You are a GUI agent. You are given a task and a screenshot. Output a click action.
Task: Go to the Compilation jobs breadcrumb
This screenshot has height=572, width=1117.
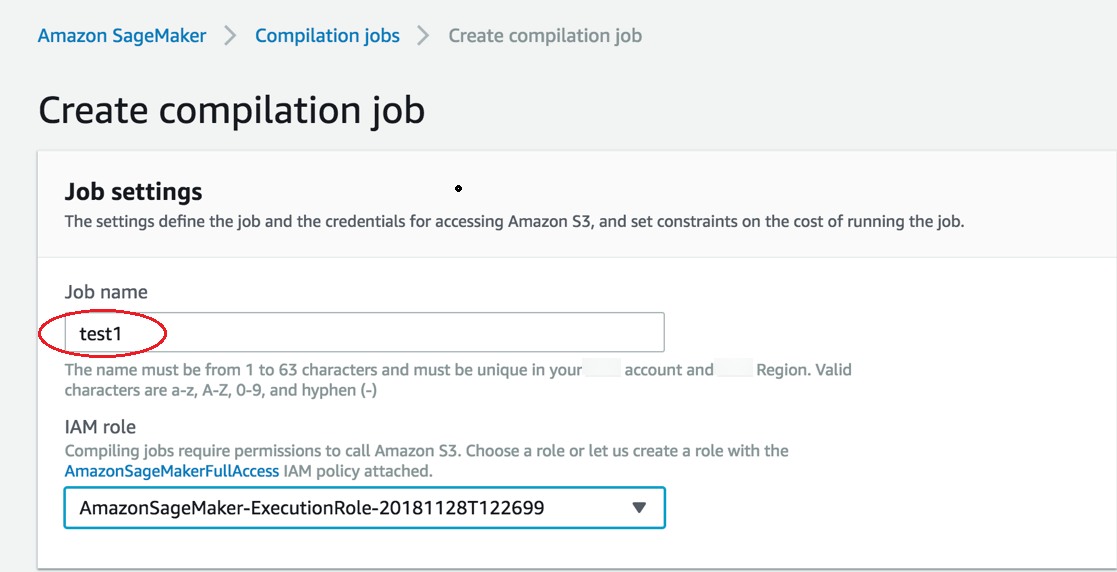coord(327,36)
